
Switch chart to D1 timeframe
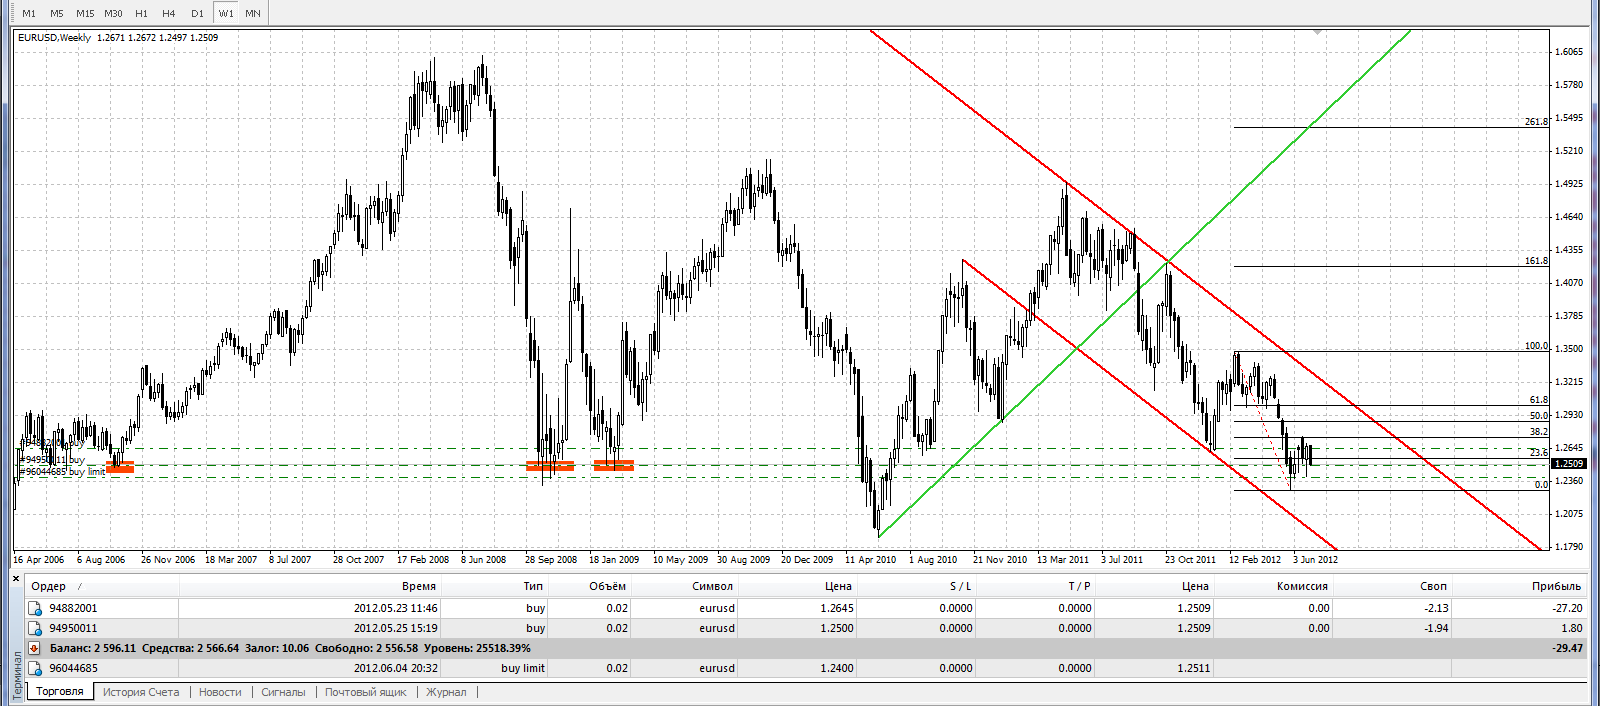(x=197, y=13)
